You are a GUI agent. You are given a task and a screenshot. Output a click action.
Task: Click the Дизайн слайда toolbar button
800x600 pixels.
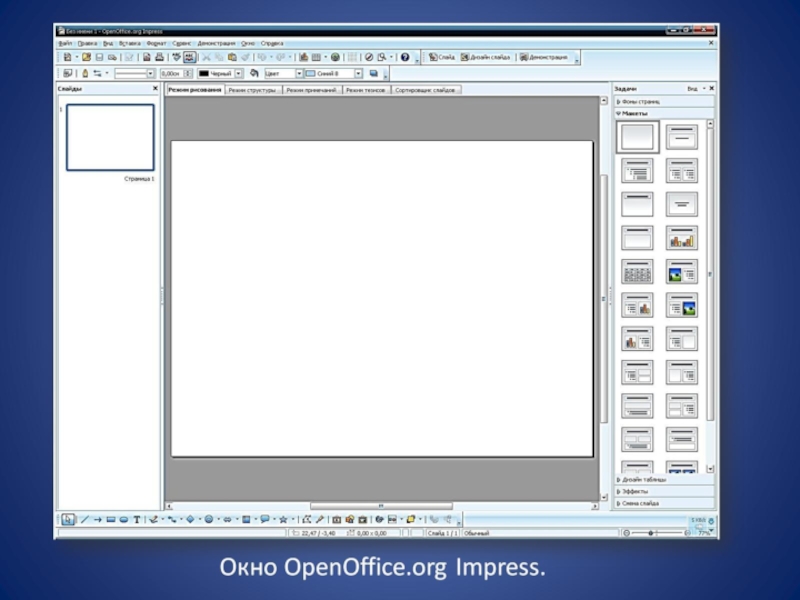(486, 58)
